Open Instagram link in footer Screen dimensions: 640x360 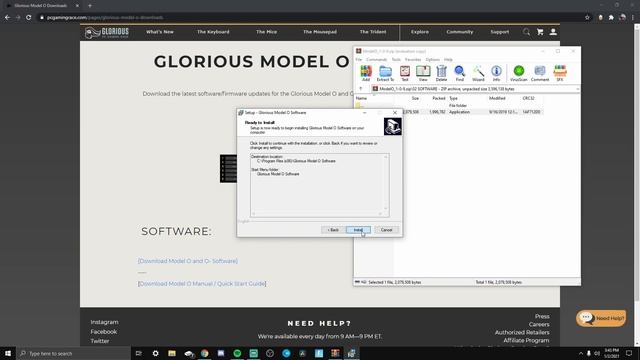click(104, 322)
